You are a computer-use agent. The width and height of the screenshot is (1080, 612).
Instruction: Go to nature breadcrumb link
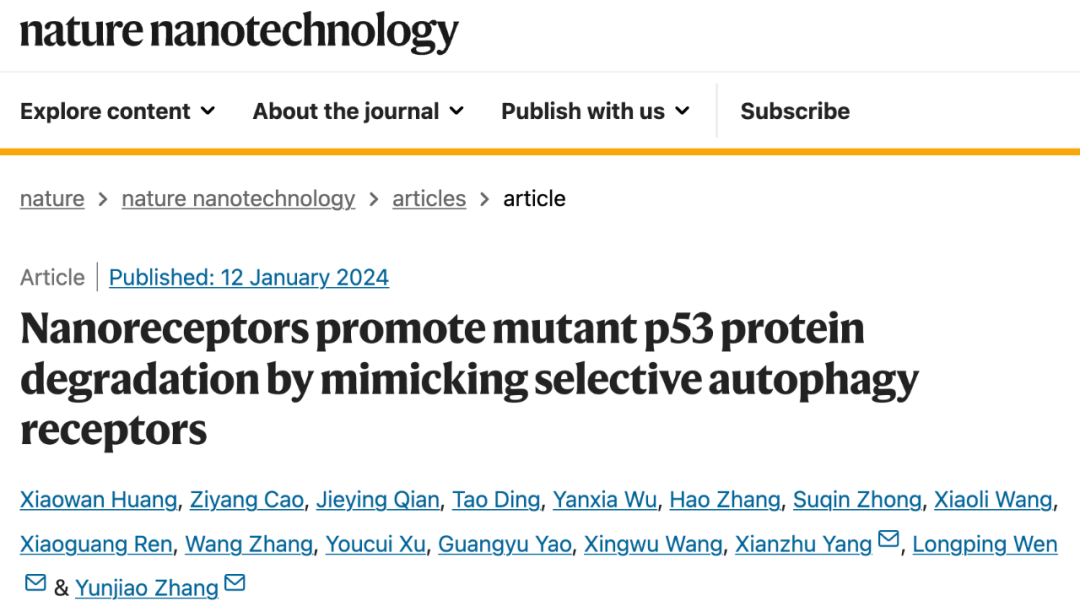click(x=52, y=199)
